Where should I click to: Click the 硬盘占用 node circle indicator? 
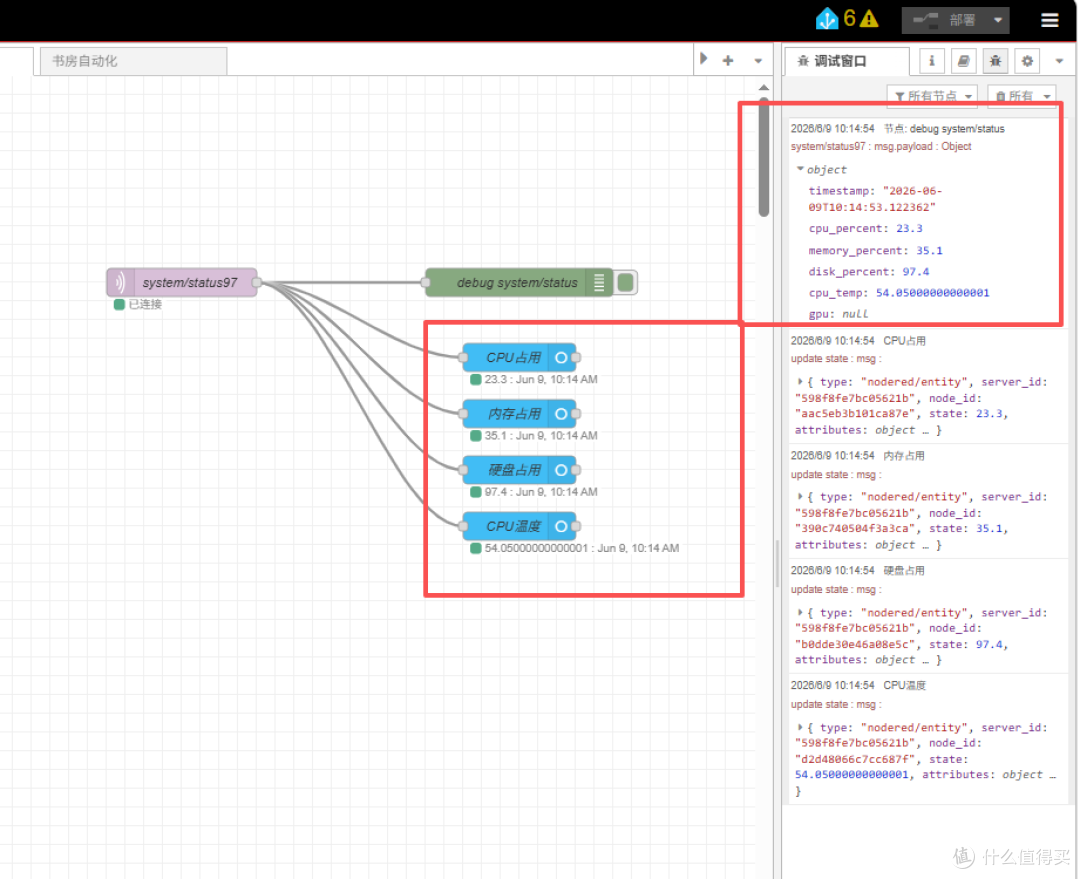click(561, 470)
